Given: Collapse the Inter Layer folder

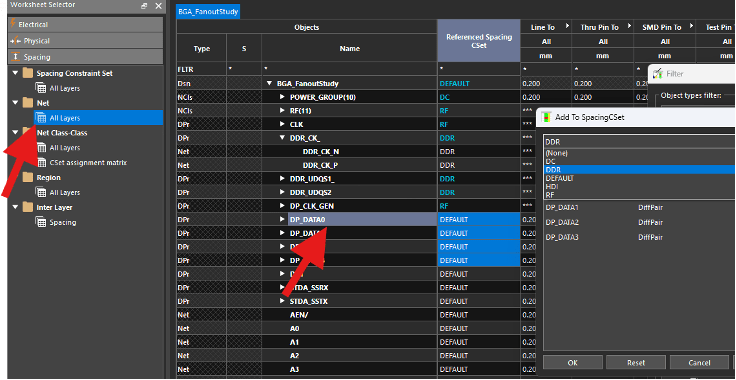Looking at the screenshot, I should click(15, 207).
